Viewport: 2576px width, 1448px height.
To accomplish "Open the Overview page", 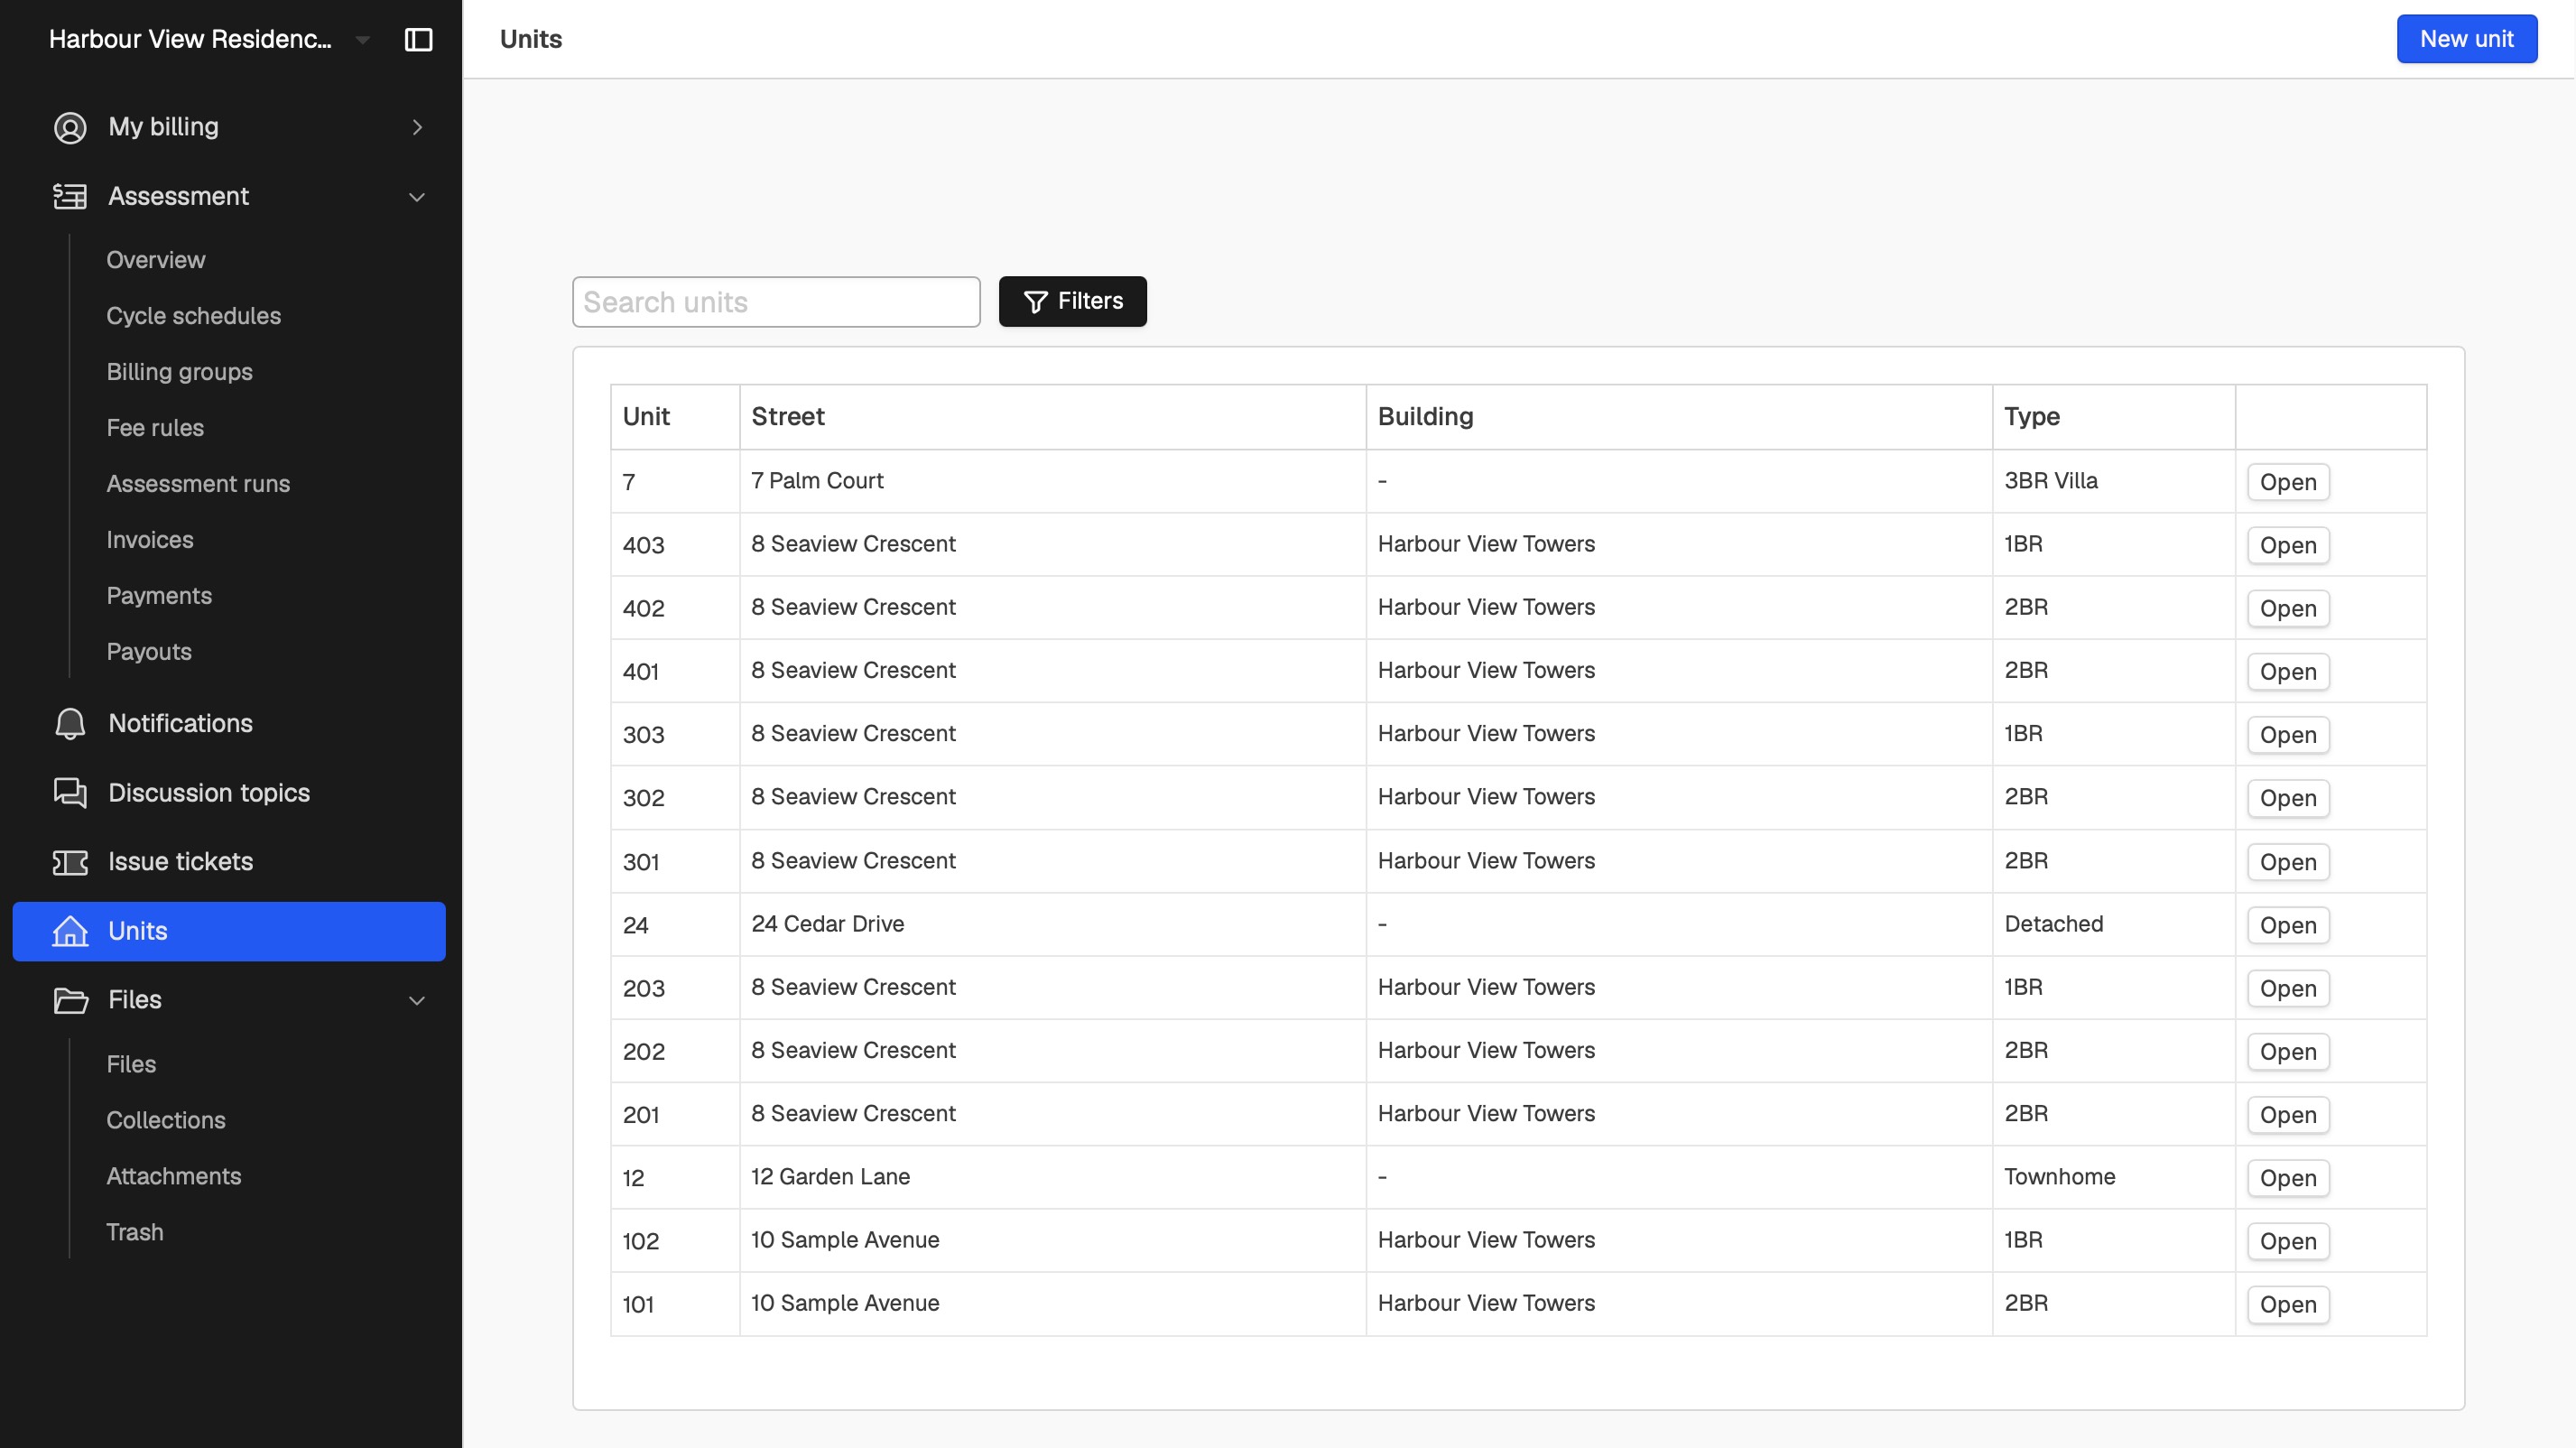I will click(x=156, y=260).
